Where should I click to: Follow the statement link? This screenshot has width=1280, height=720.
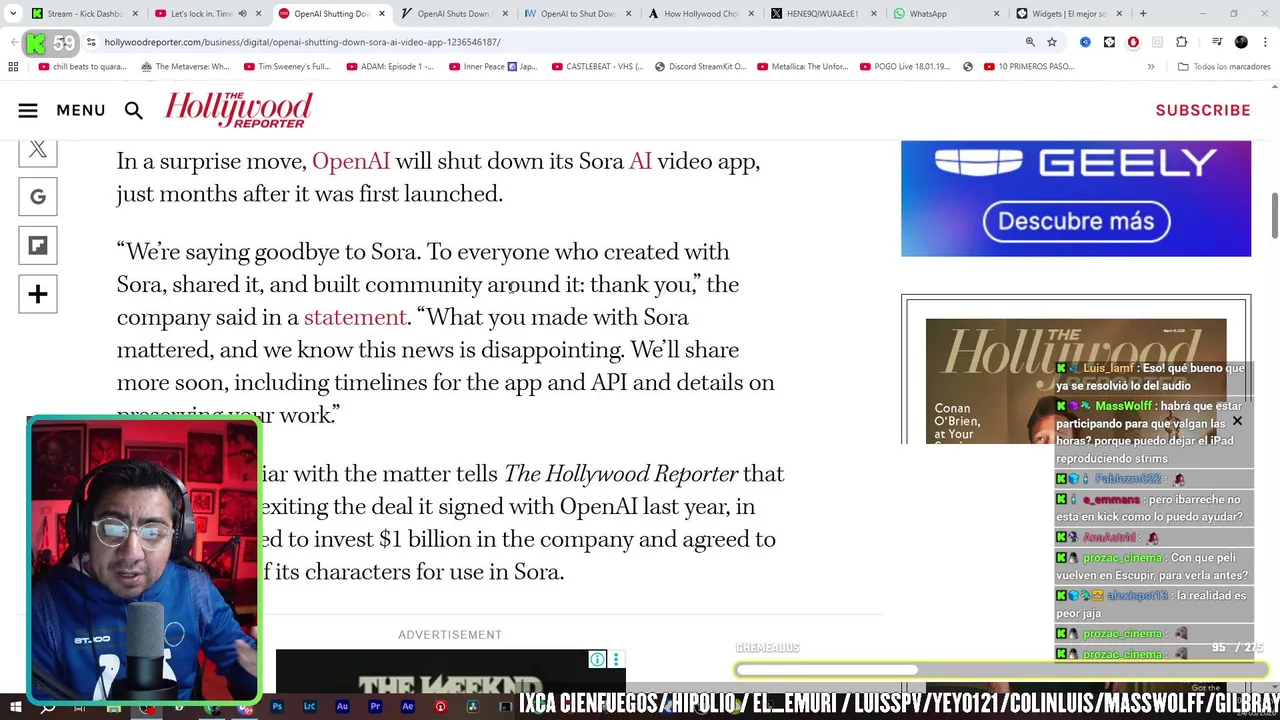355,317
